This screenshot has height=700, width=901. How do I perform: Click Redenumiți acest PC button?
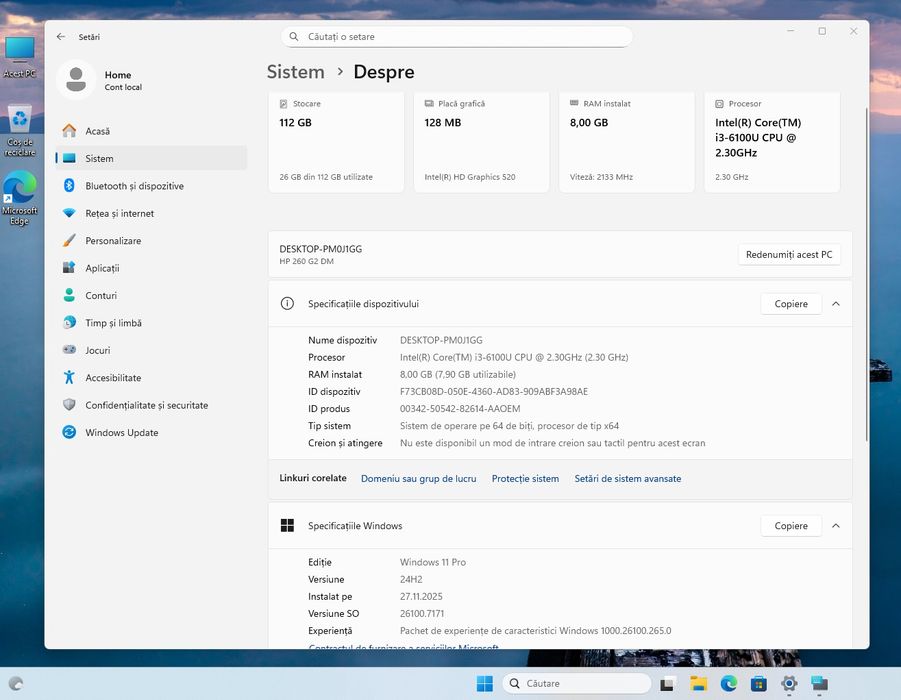pos(789,255)
